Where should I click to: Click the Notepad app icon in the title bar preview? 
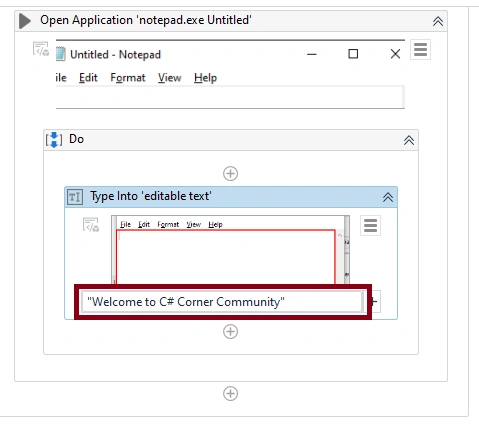[61, 54]
